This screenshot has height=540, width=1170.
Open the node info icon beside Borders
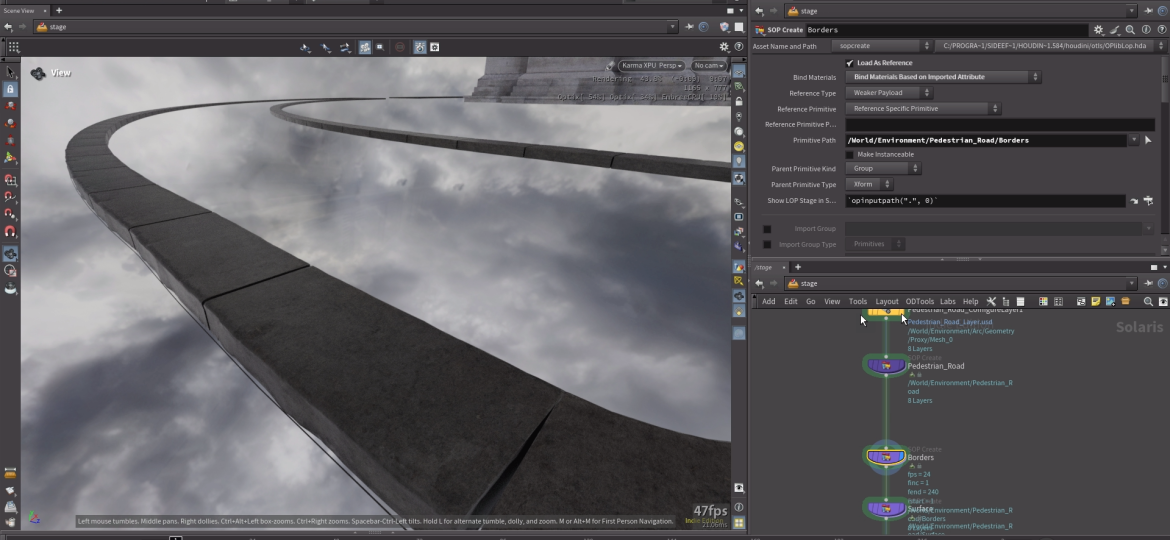coord(1145,30)
